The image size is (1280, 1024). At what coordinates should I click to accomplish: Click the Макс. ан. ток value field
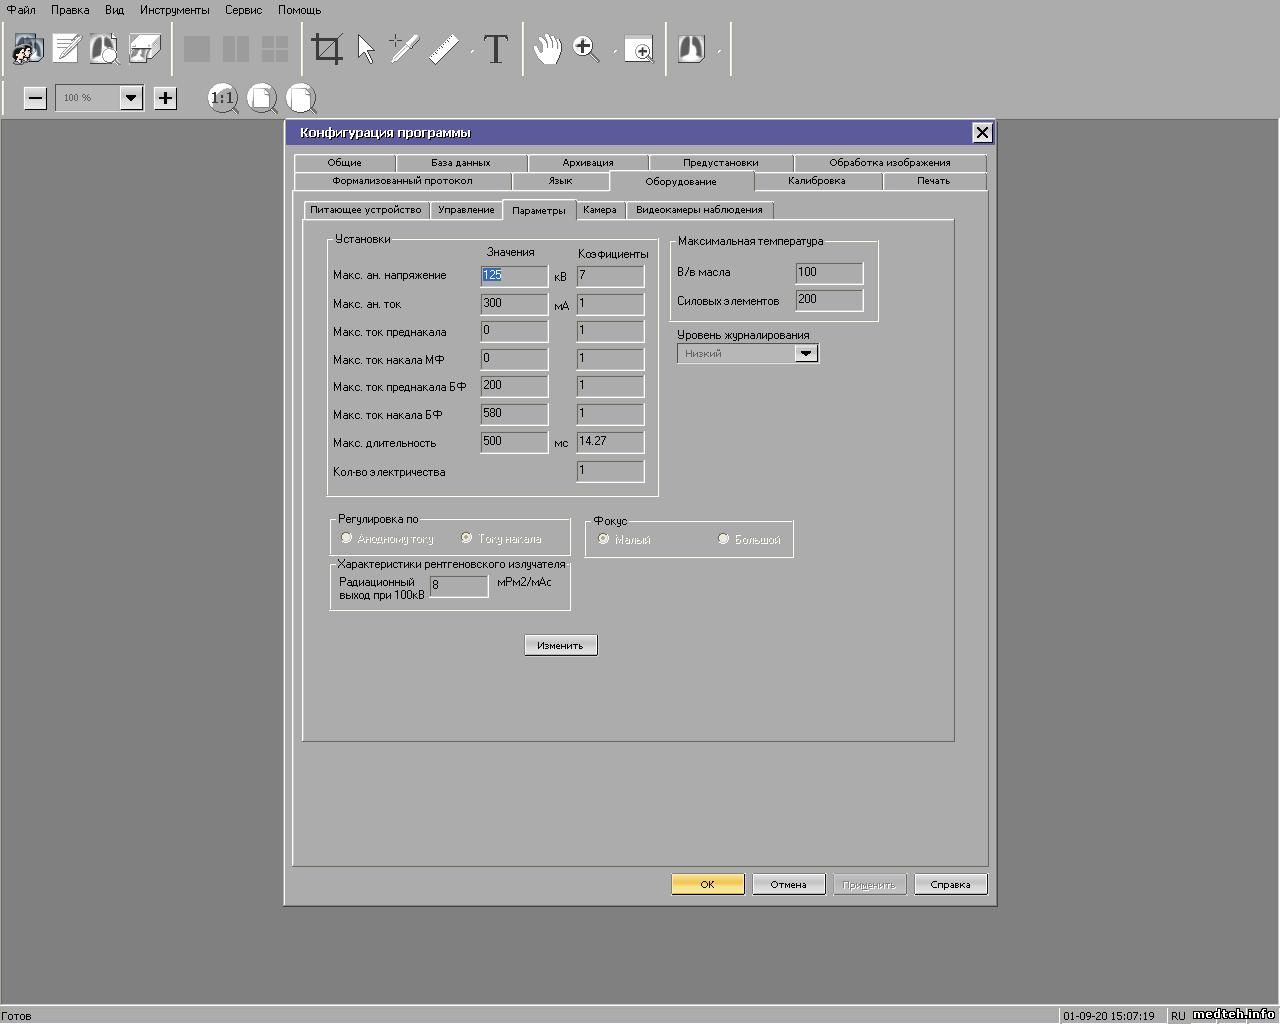coord(514,304)
